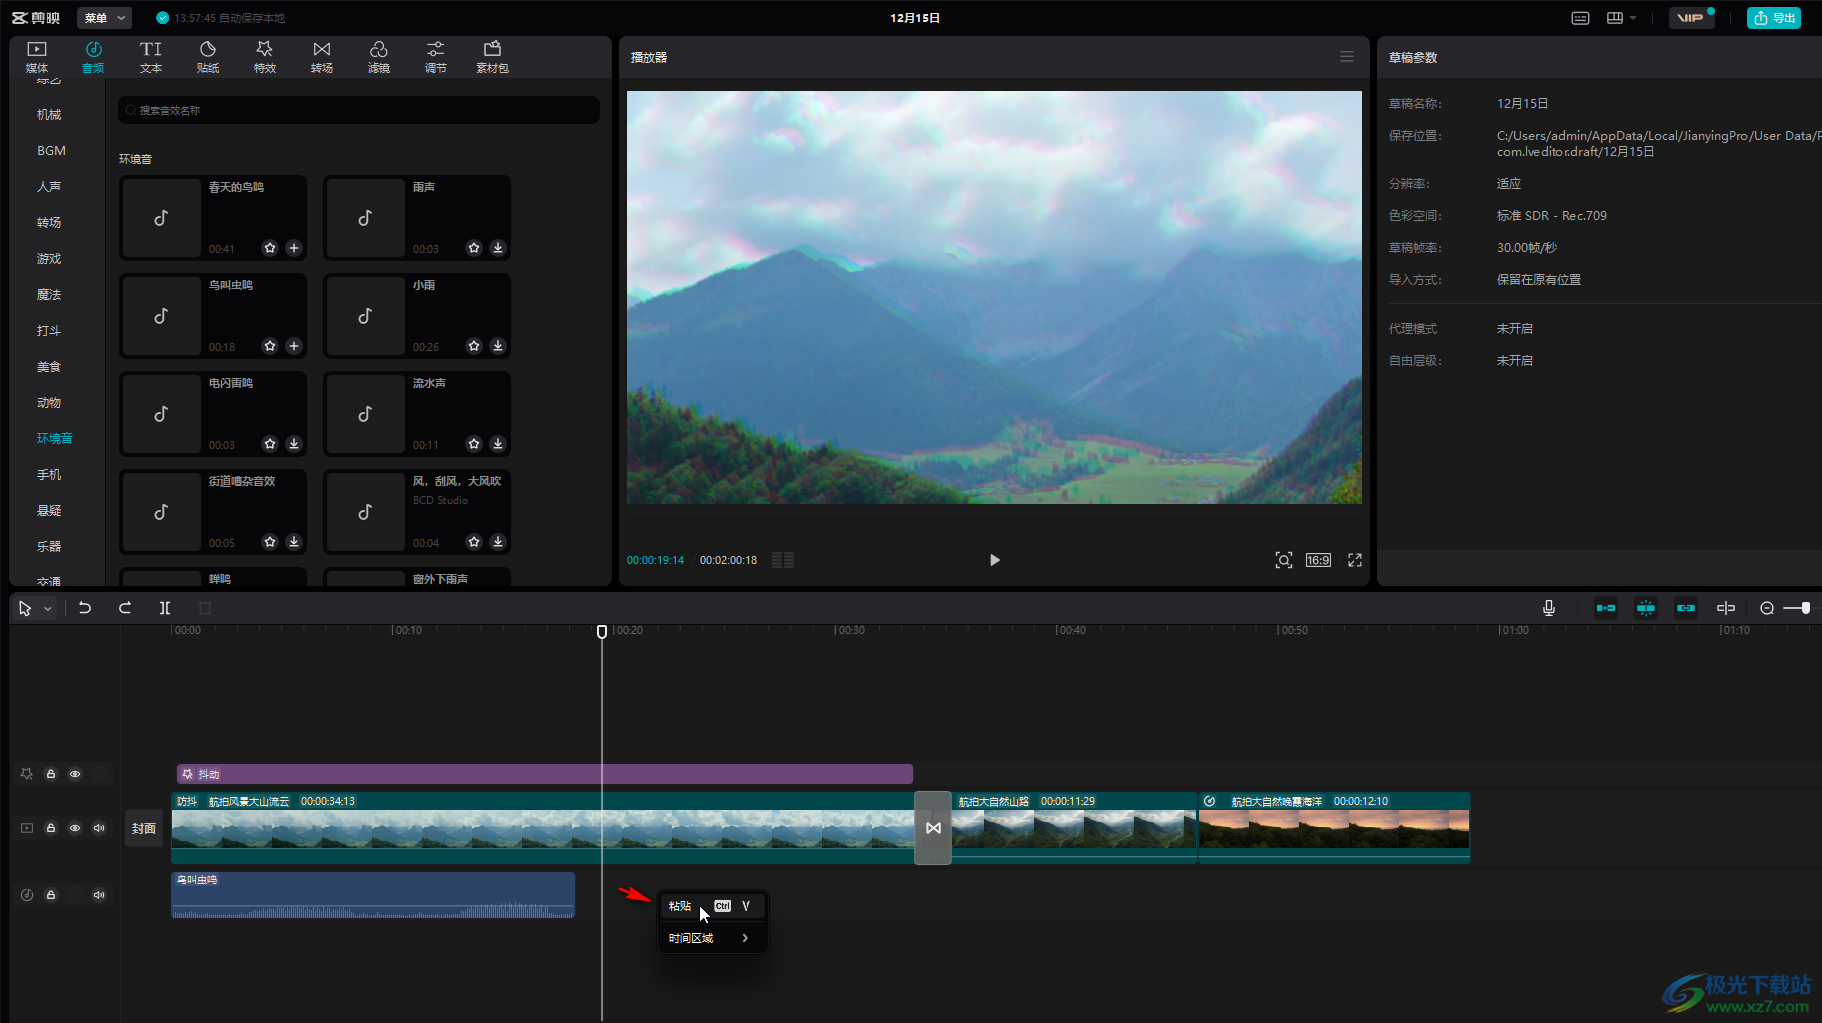Hide the effects track
Image resolution: width=1822 pixels, height=1023 pixels.
click(75, 774)
